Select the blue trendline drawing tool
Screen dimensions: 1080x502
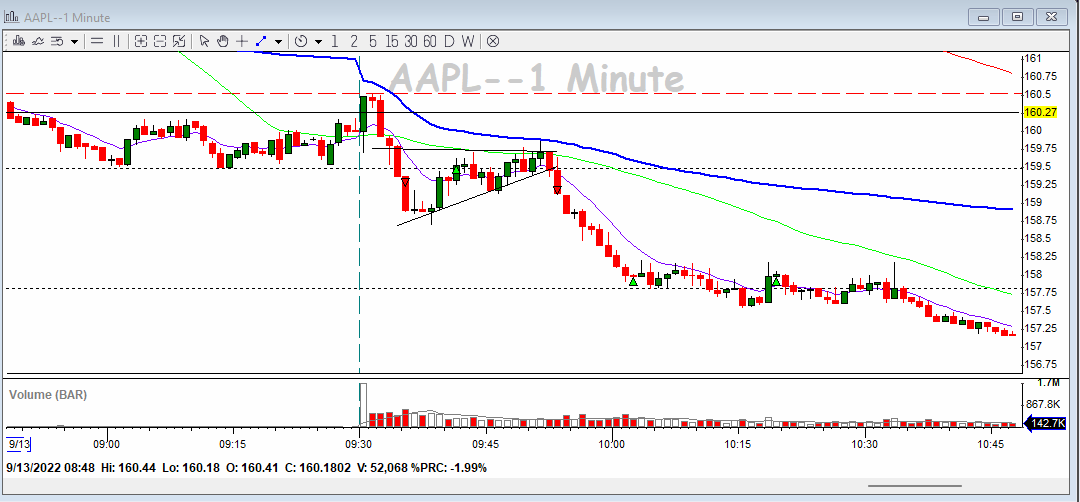click(261, 41)
